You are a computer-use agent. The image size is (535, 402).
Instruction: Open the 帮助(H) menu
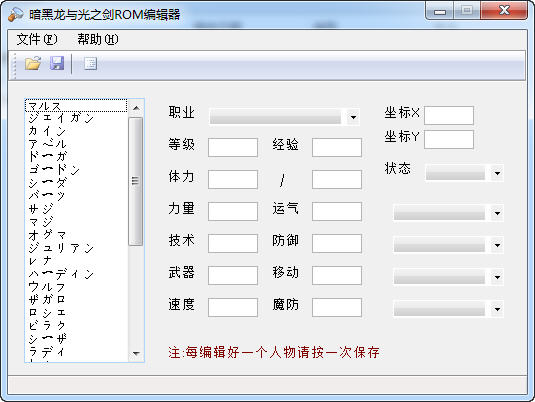(x=98, y=39)
